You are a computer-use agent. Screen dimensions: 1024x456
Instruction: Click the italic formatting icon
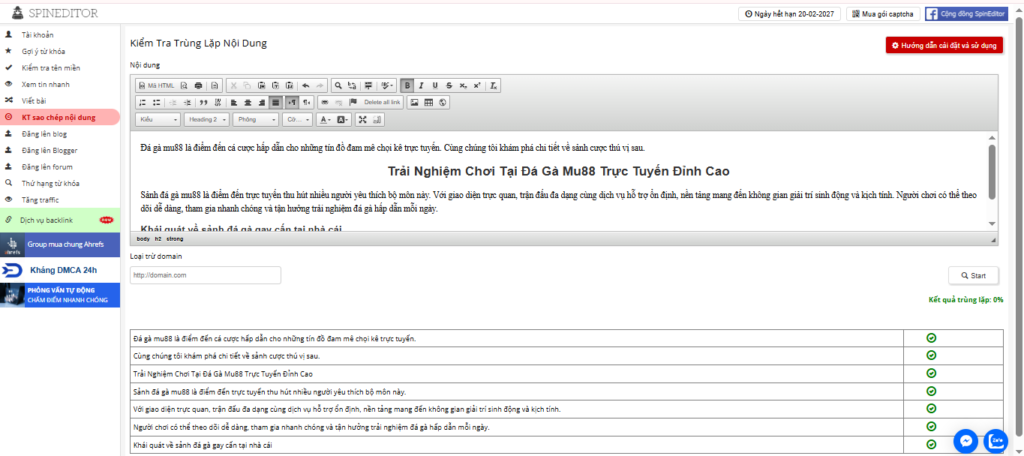coord(421,85)
